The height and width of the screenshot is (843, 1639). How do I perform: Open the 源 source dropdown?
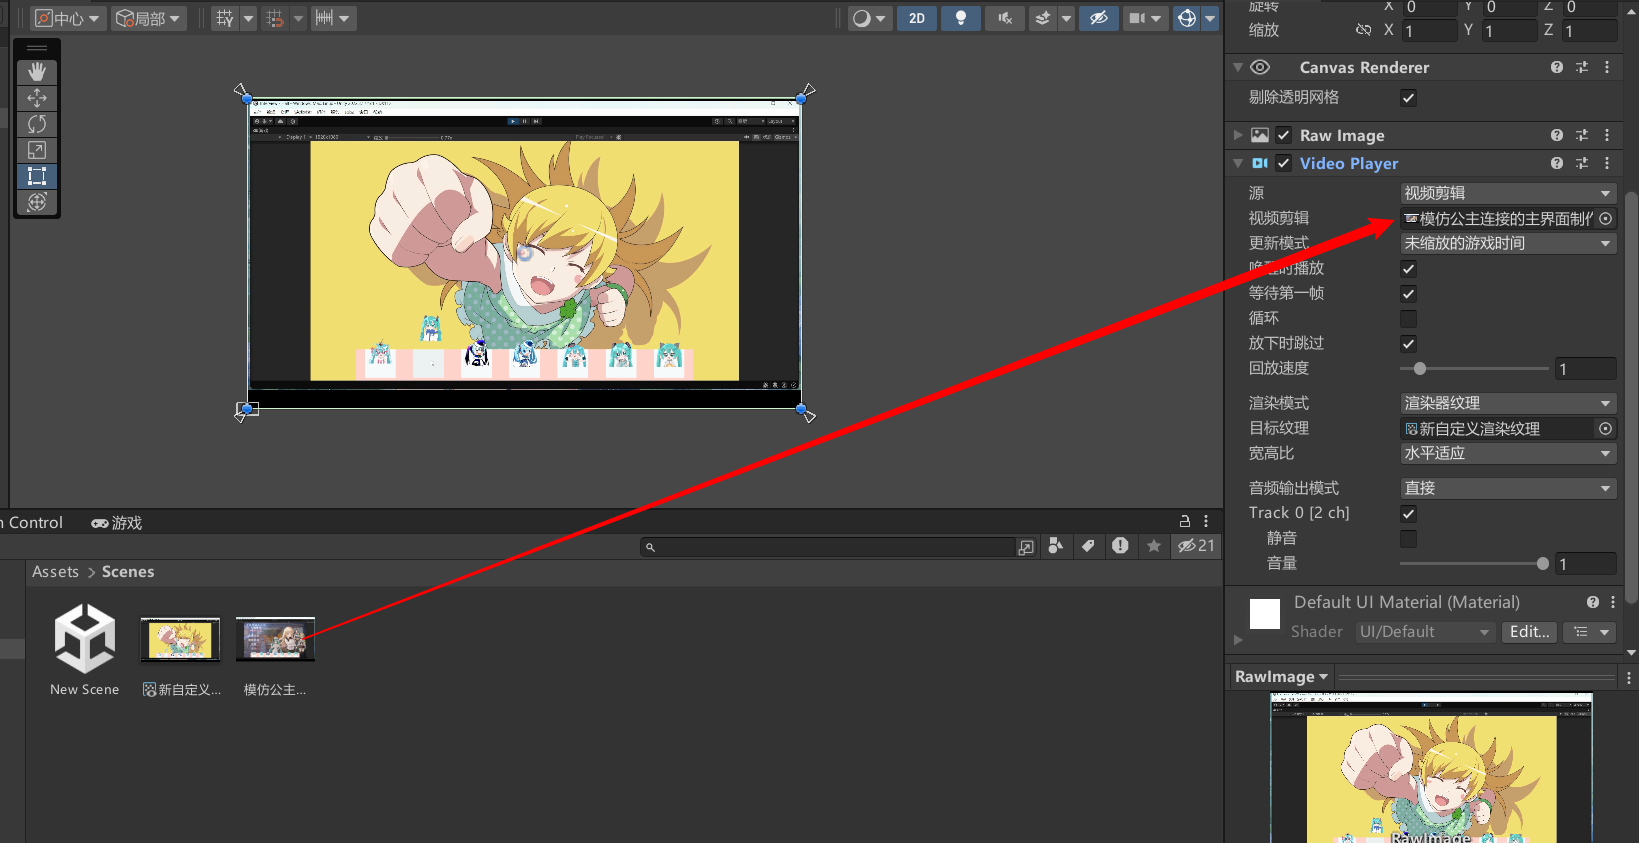[x=1508, y=193]
